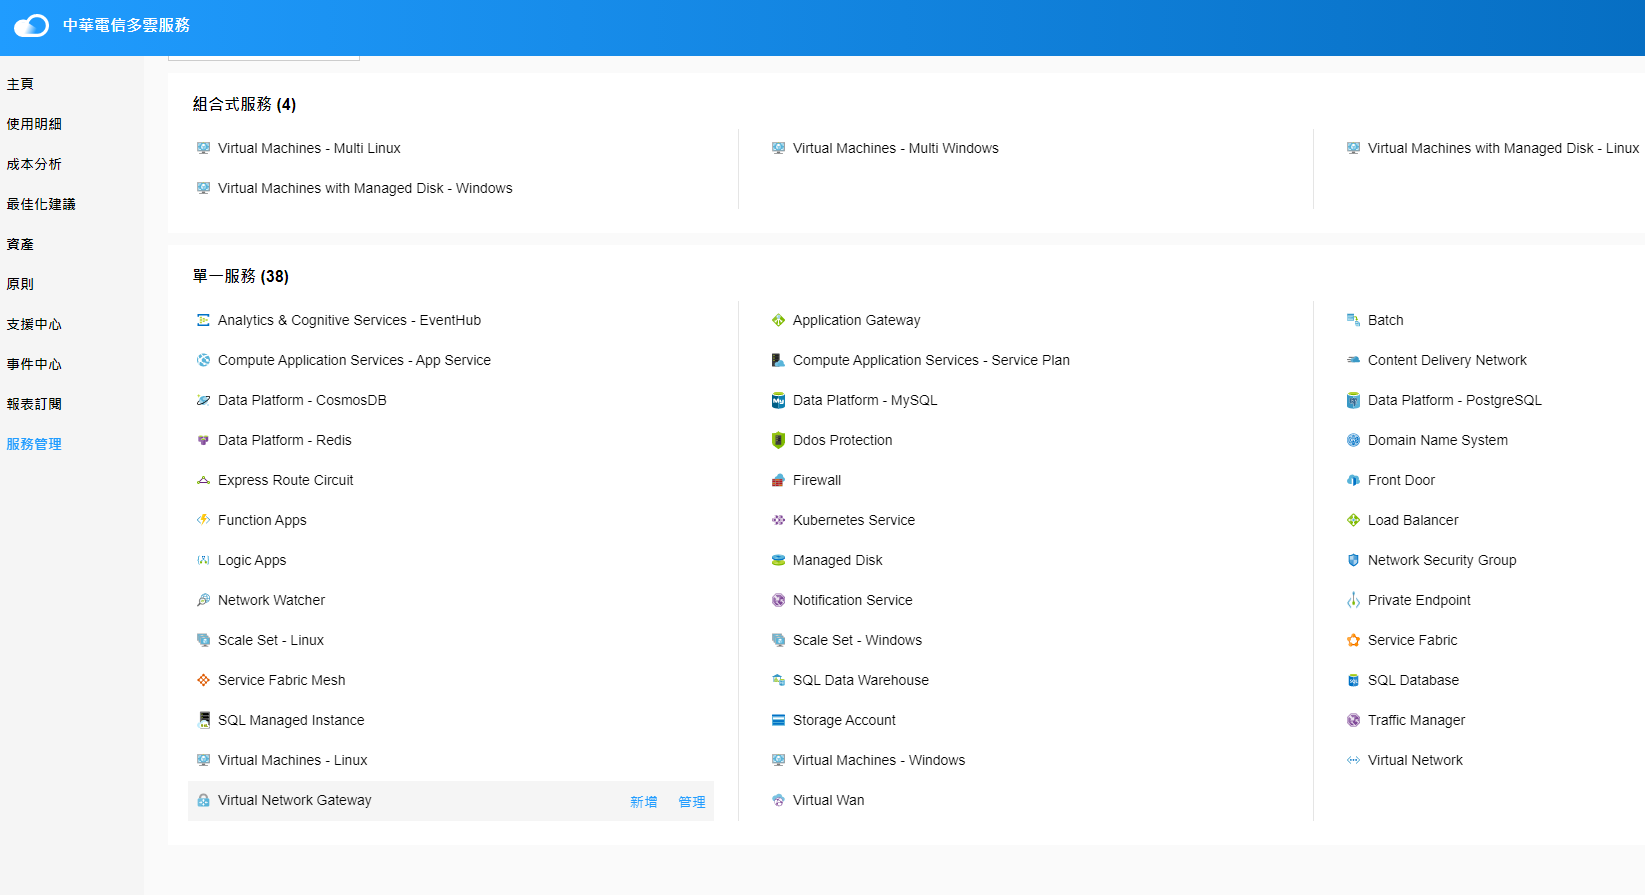Select Virtual Machines with Managed Disk - Linux

[x=1503, y=148]
